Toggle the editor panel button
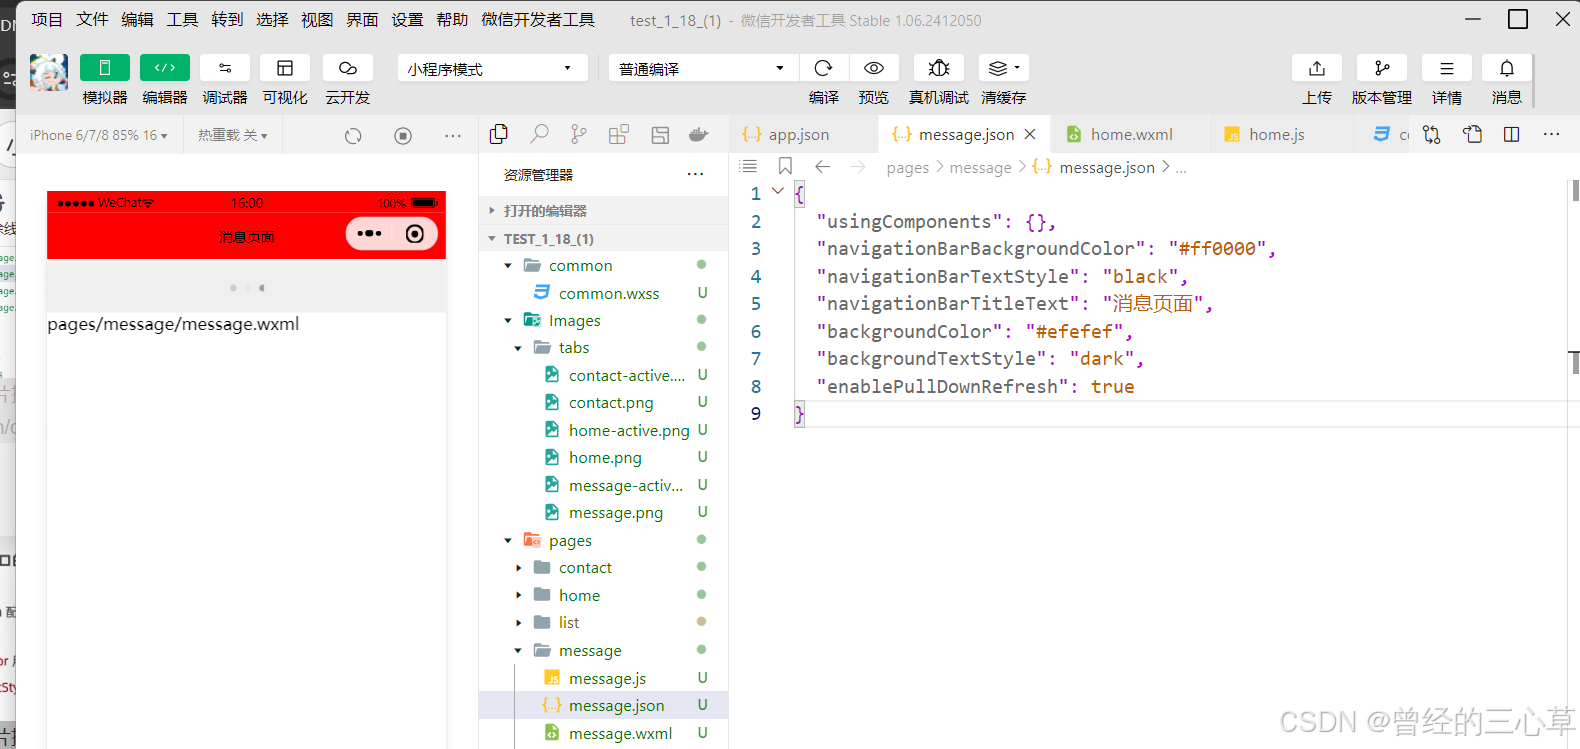1580x749 pixels. (165, 68)
